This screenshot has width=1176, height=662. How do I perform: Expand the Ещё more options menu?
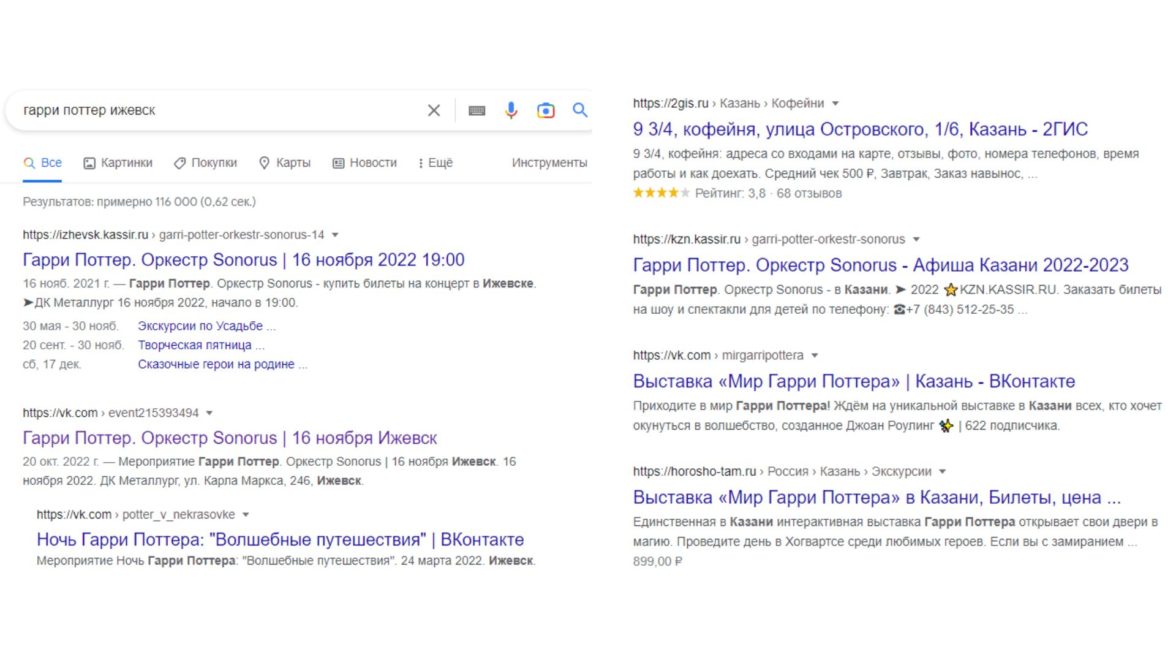(x=435, y=163)
